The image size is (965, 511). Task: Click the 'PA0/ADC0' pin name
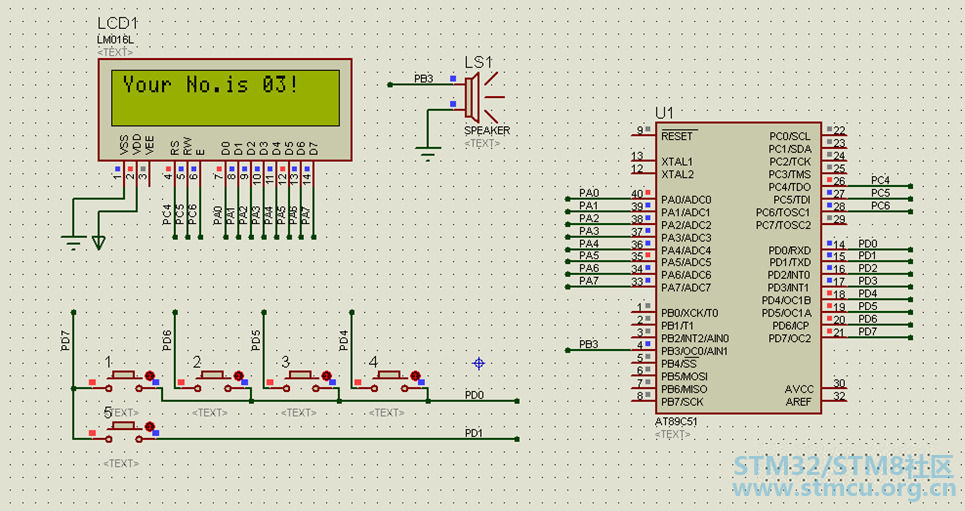pos(686,200)
